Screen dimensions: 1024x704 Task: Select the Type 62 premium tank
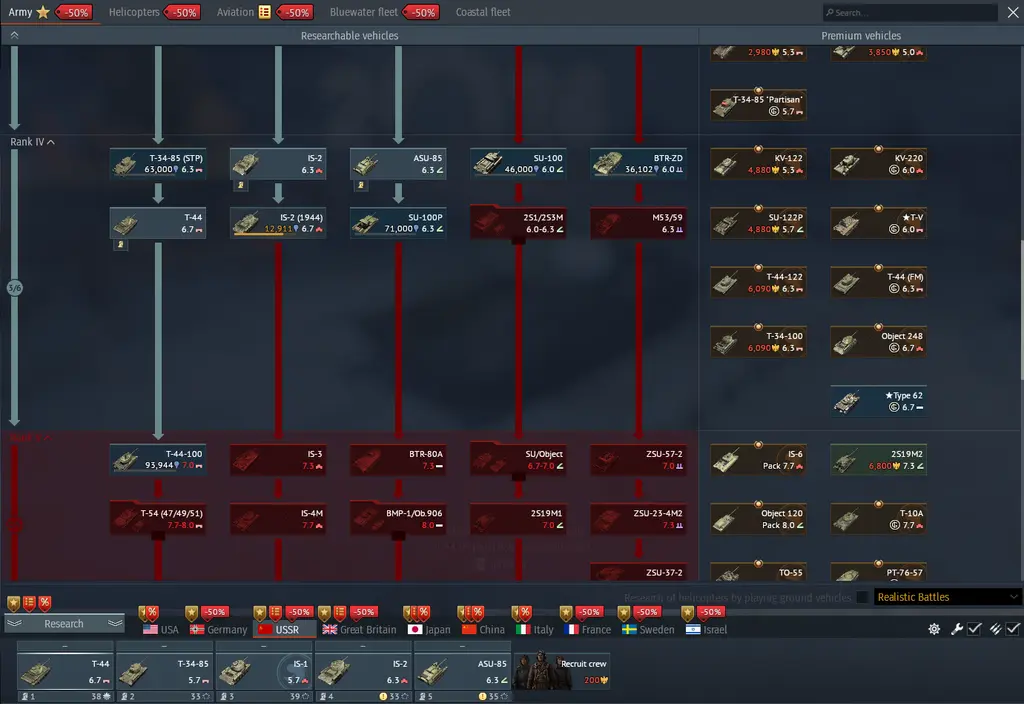848,401
